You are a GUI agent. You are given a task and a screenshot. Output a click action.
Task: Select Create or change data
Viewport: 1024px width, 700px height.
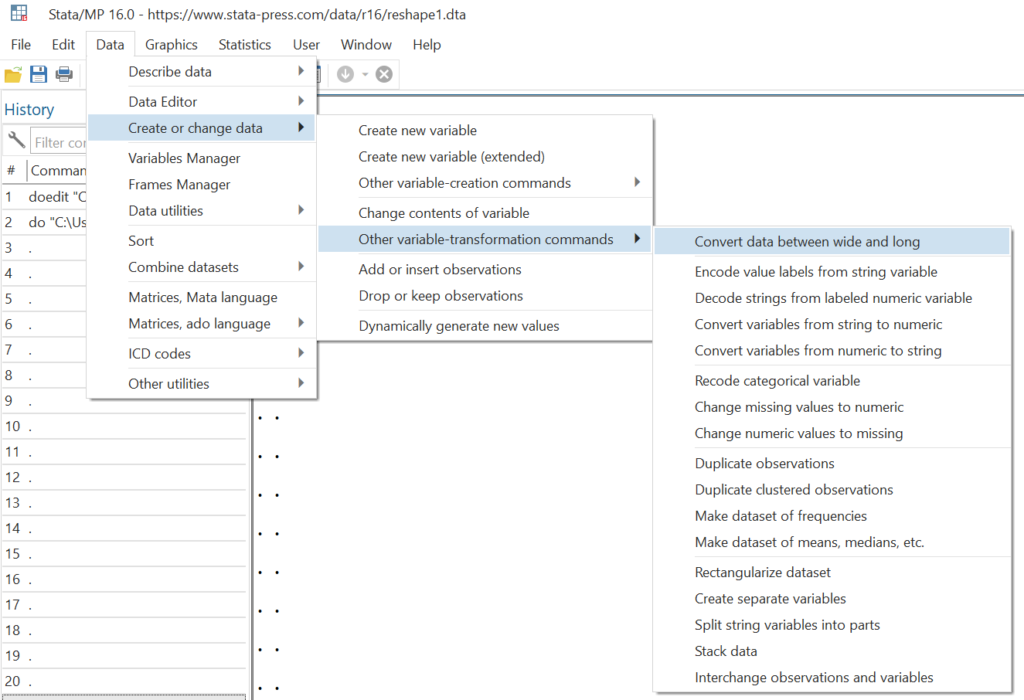tap(201, 128)
